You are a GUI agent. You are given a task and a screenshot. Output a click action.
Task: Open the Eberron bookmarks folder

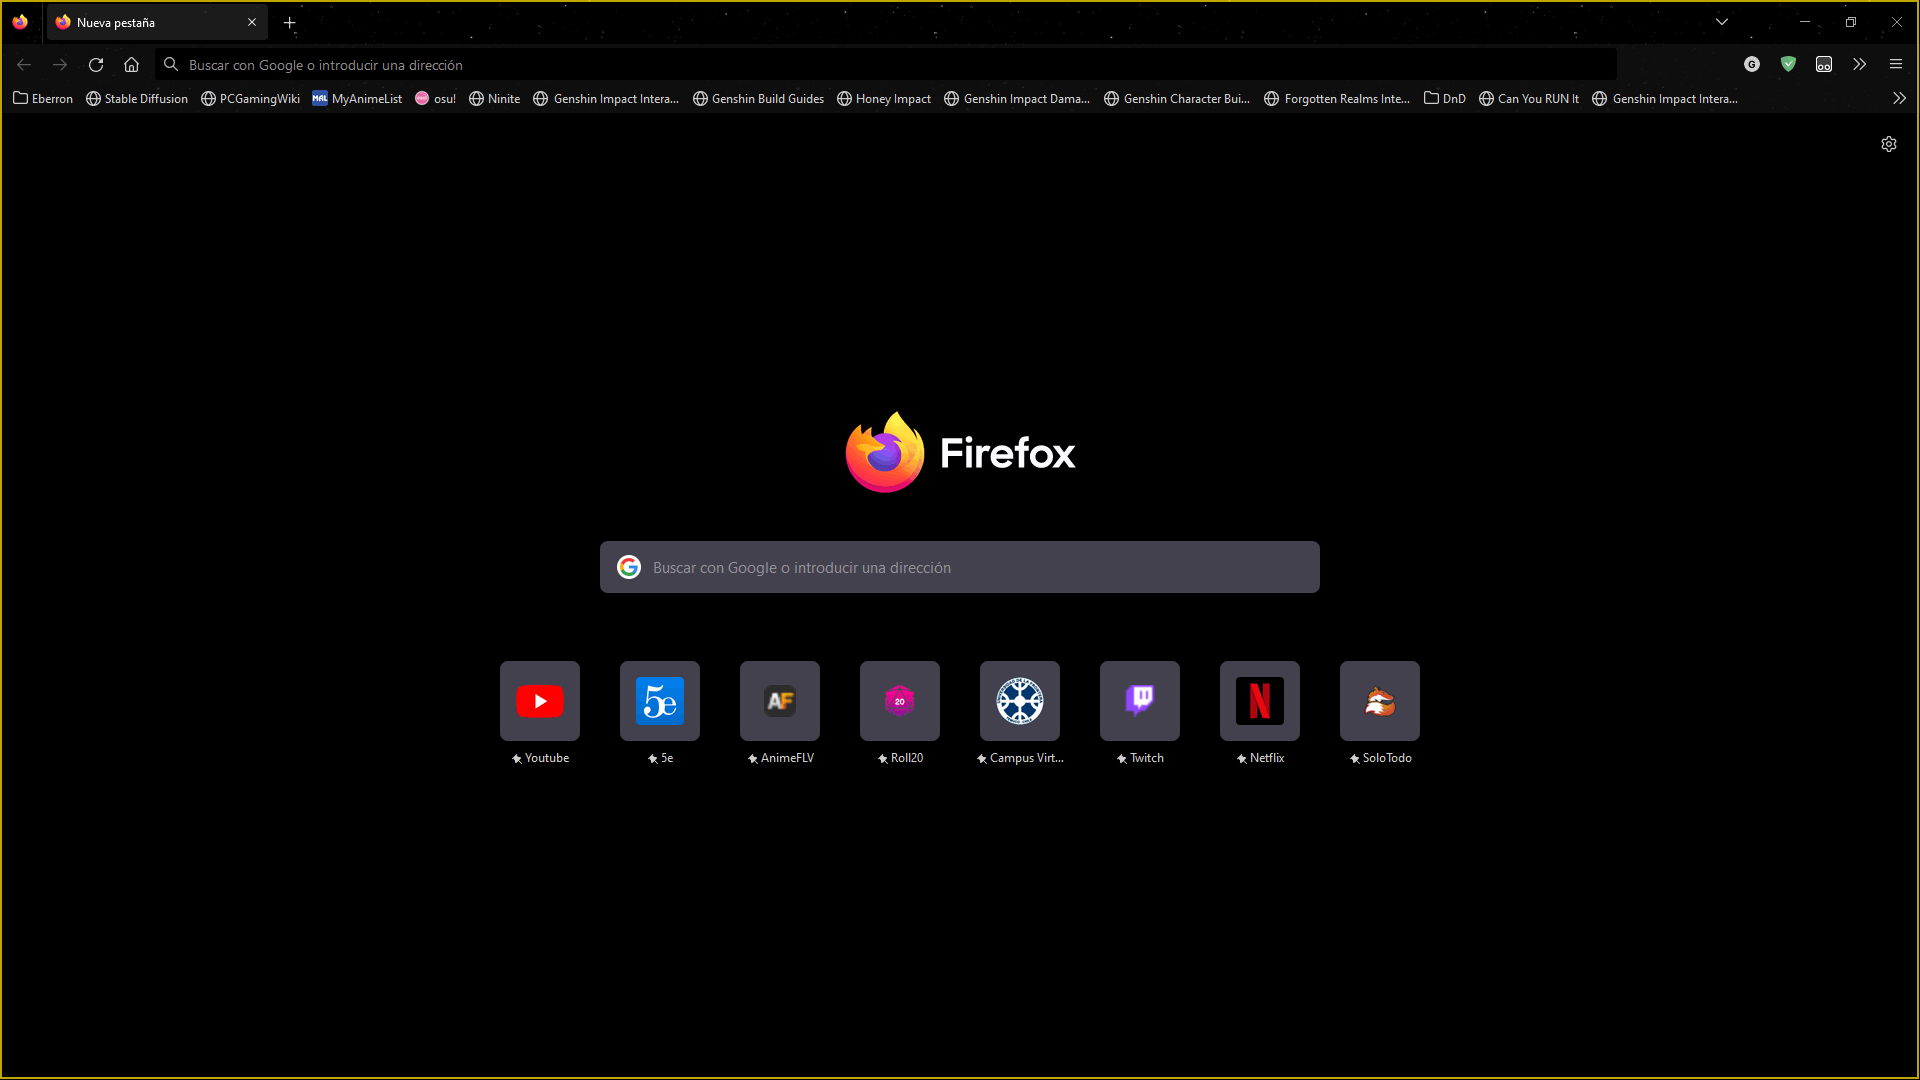click(x=43, y=99)
